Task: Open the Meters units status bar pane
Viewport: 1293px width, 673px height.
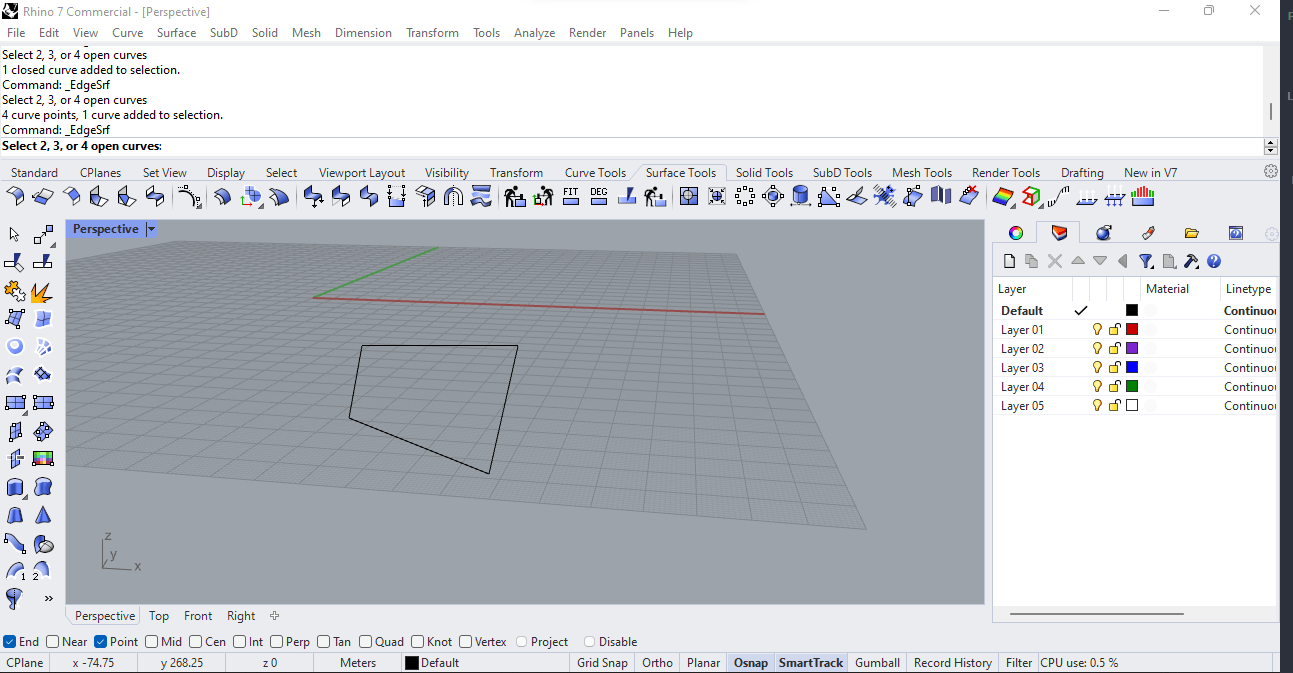Action: click(x=358, y=662)
